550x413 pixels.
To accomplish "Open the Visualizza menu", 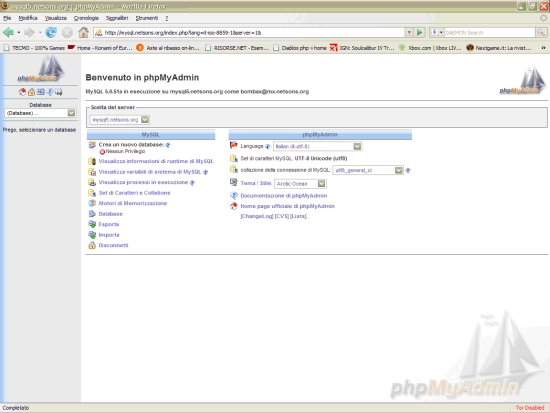I will click(55, 18).
